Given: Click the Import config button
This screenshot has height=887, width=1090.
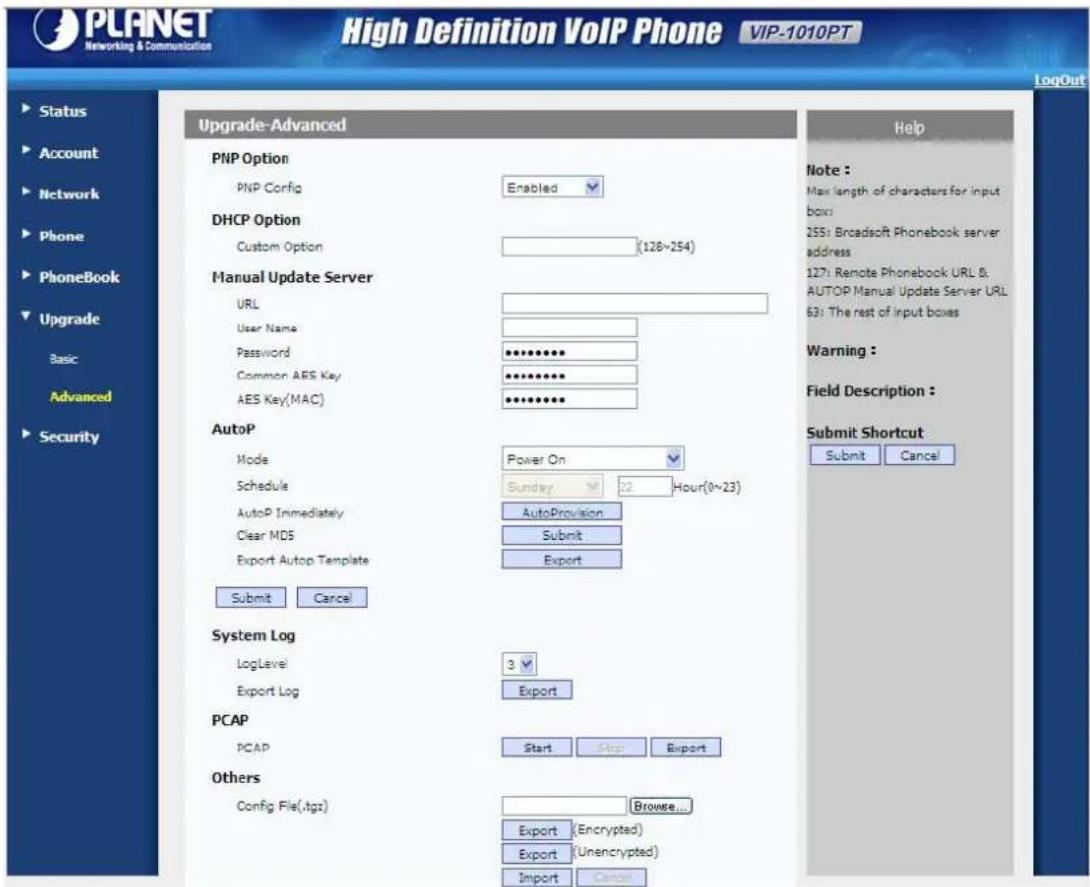Looking at the screenshot, I should tap(537, 878).
